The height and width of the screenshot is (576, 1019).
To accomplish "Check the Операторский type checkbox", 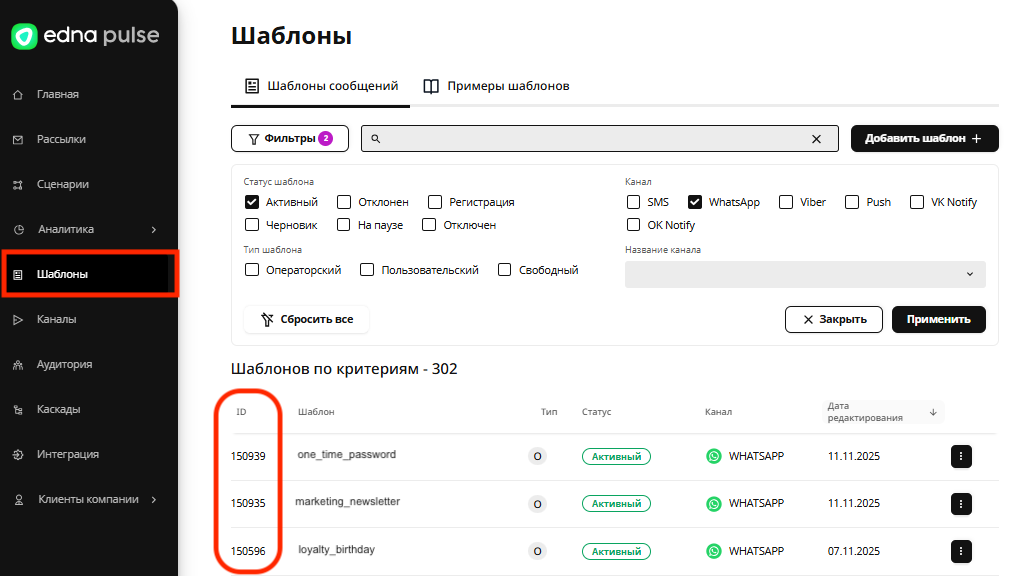I will click(x=252, y=270).
